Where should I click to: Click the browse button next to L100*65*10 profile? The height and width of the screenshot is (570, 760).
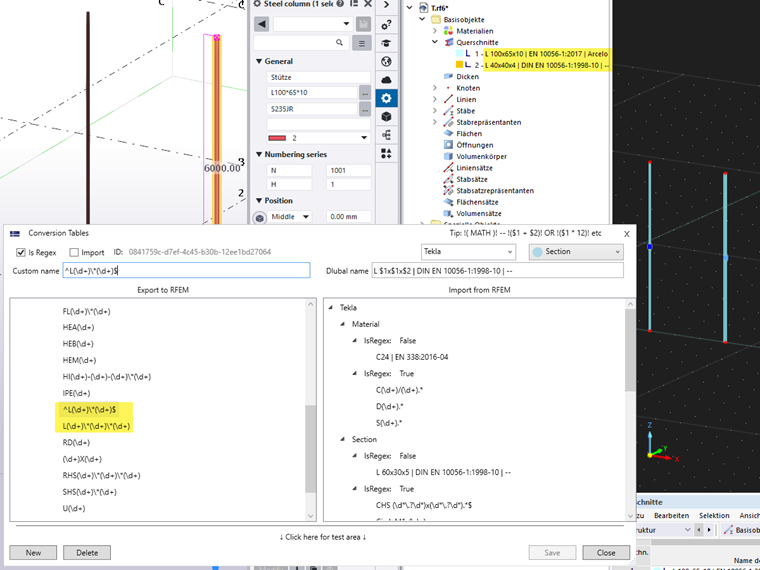[x=365, y=93]
